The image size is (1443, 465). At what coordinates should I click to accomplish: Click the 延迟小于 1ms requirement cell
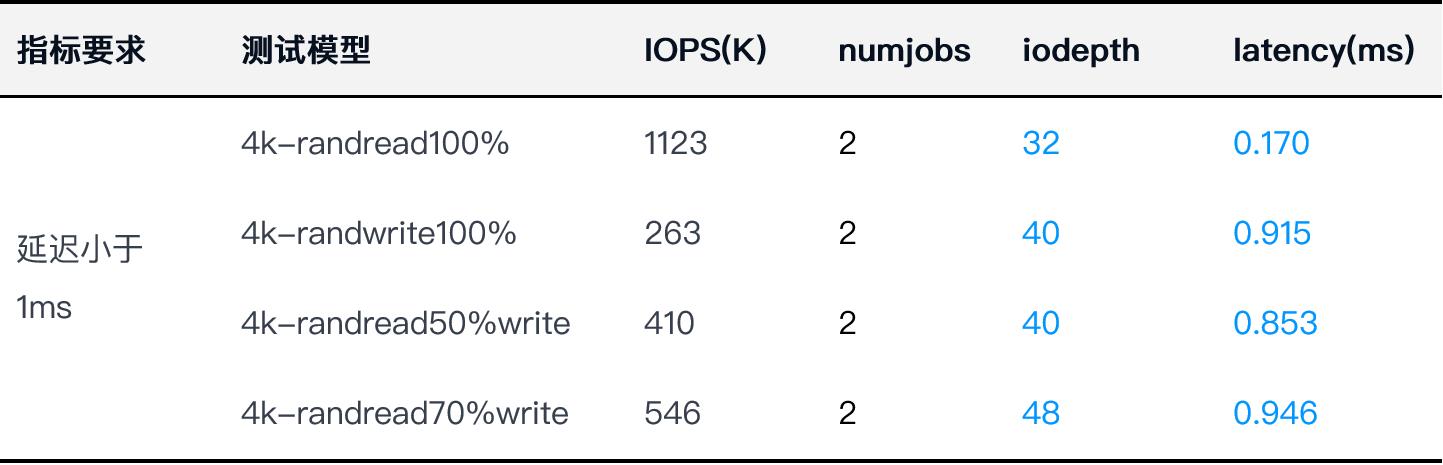(x=80, y=279)
